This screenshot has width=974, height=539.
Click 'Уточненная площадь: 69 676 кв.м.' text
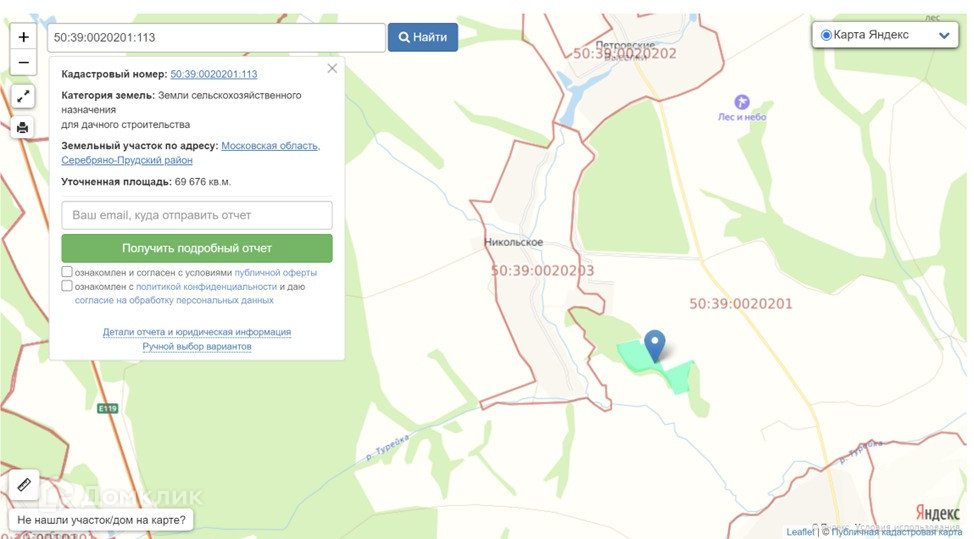(146, 182)
